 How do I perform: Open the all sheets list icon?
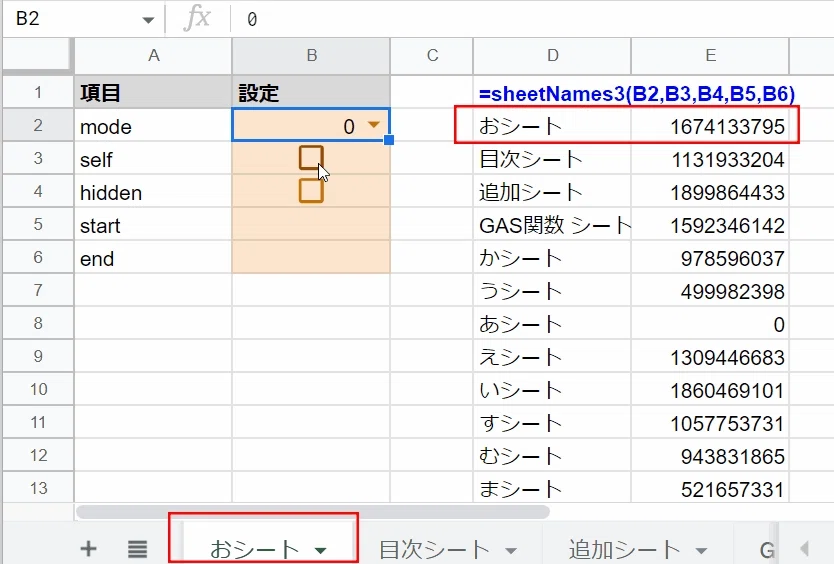click(137, 549)
